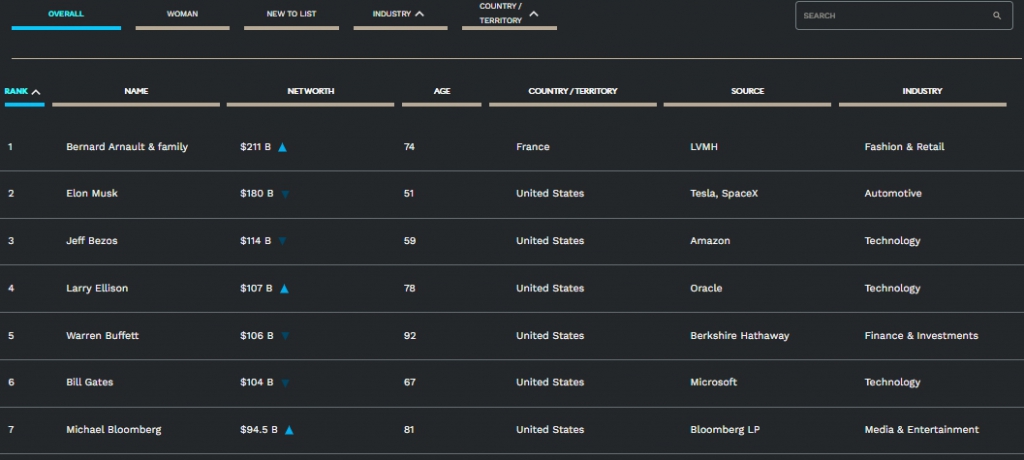The height and width of the screenshot is (460, 1024).
Task: Click down arrow next to $180 B
Action: point(285,194)
